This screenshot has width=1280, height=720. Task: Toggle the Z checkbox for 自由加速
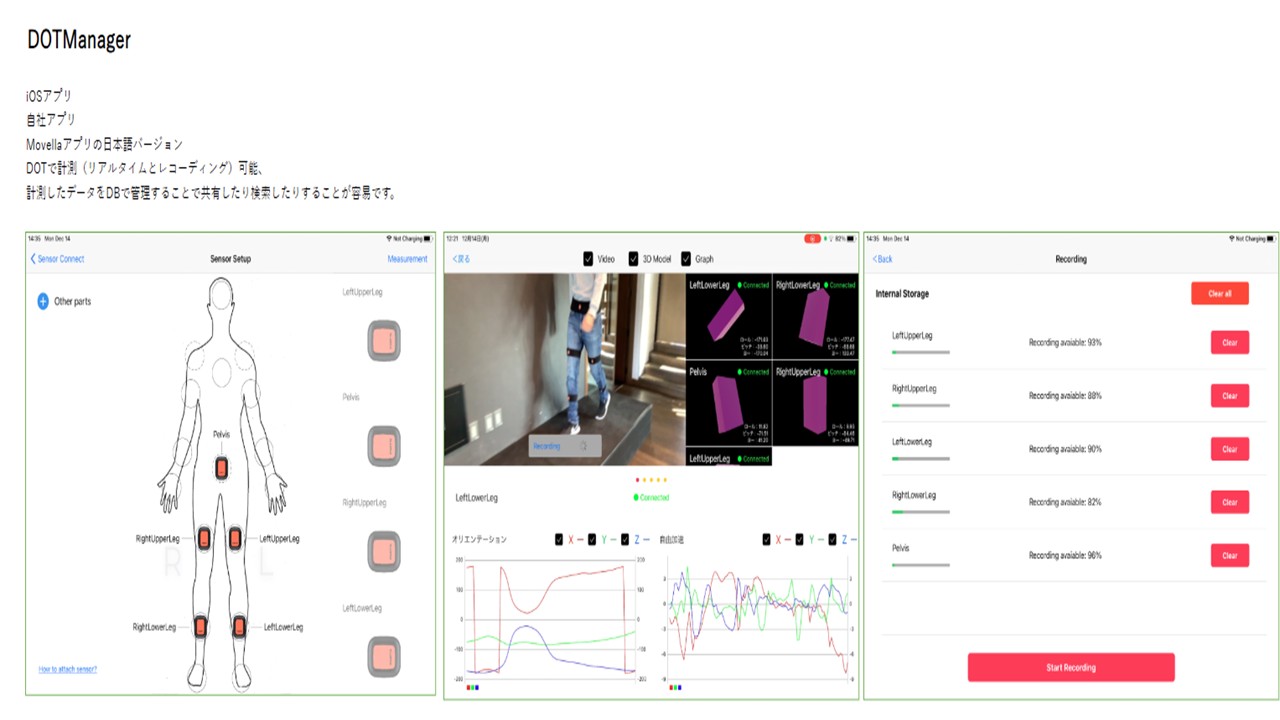(x=833, y=540)
